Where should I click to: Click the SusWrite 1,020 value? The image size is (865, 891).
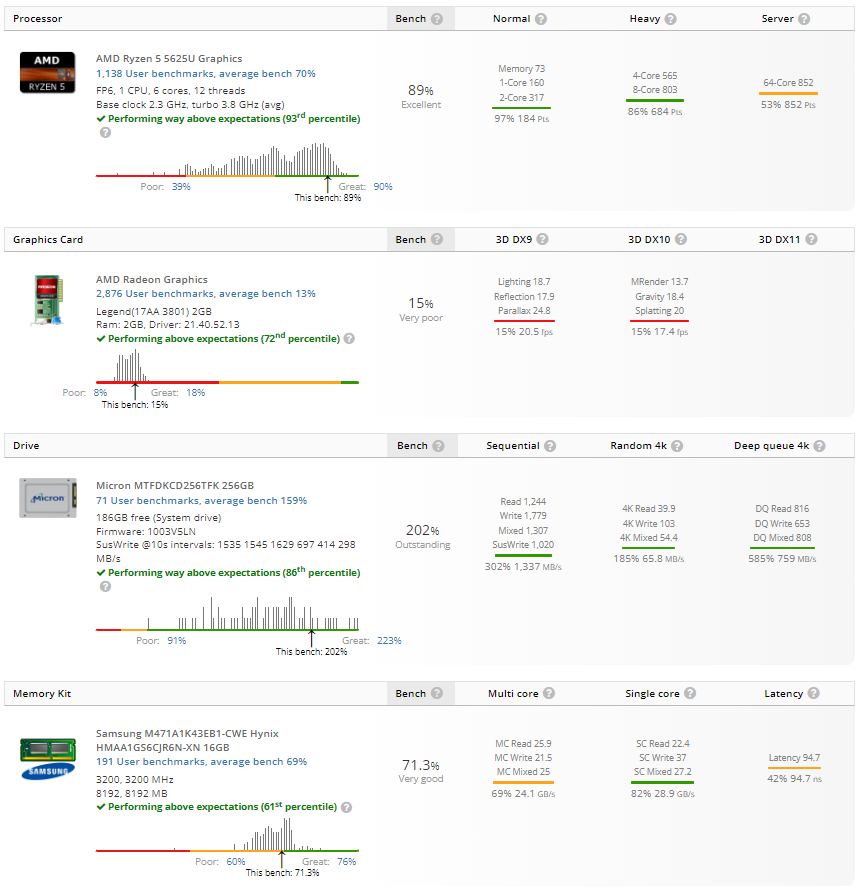click(x=523, y=544)
